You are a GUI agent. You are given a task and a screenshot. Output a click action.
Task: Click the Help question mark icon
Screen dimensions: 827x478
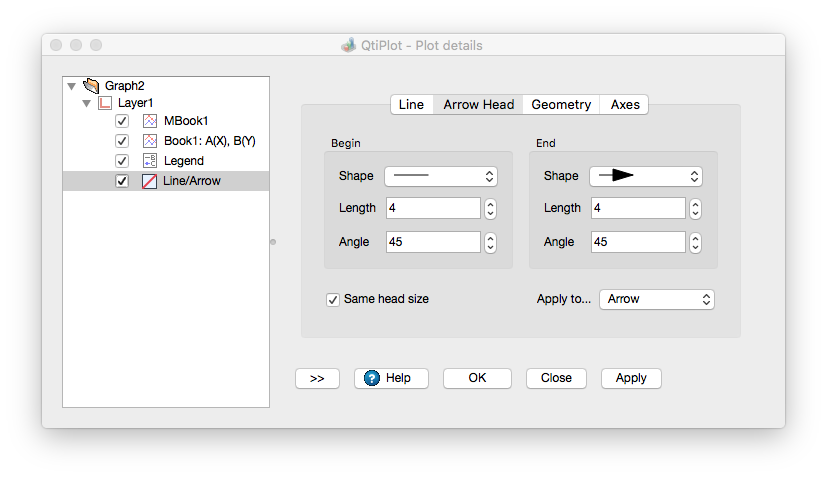(x=372, y=378)
